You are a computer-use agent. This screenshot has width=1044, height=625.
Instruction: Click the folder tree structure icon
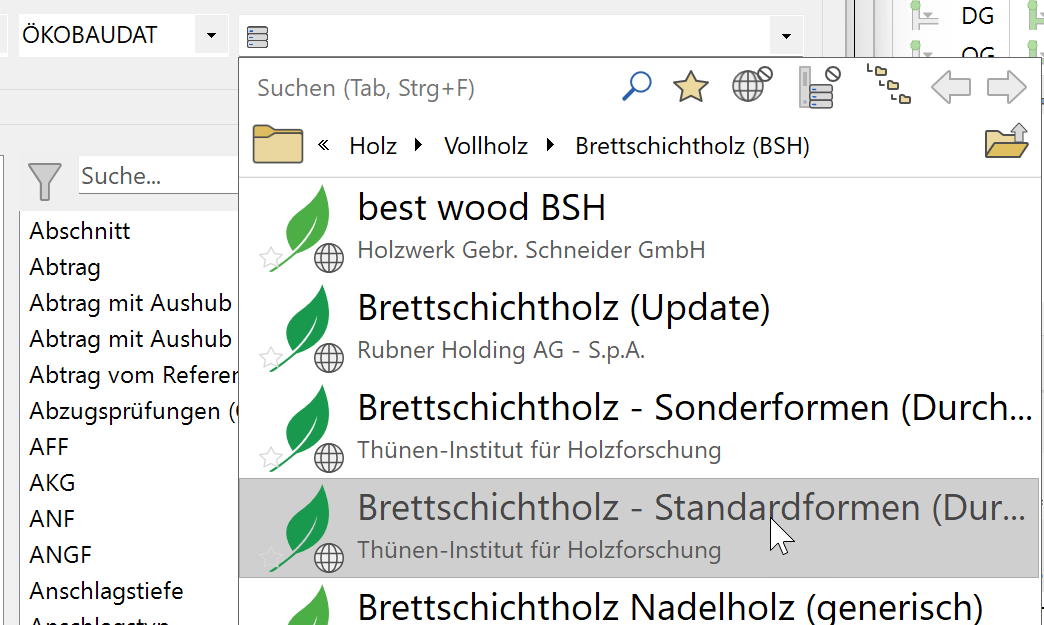888,84
